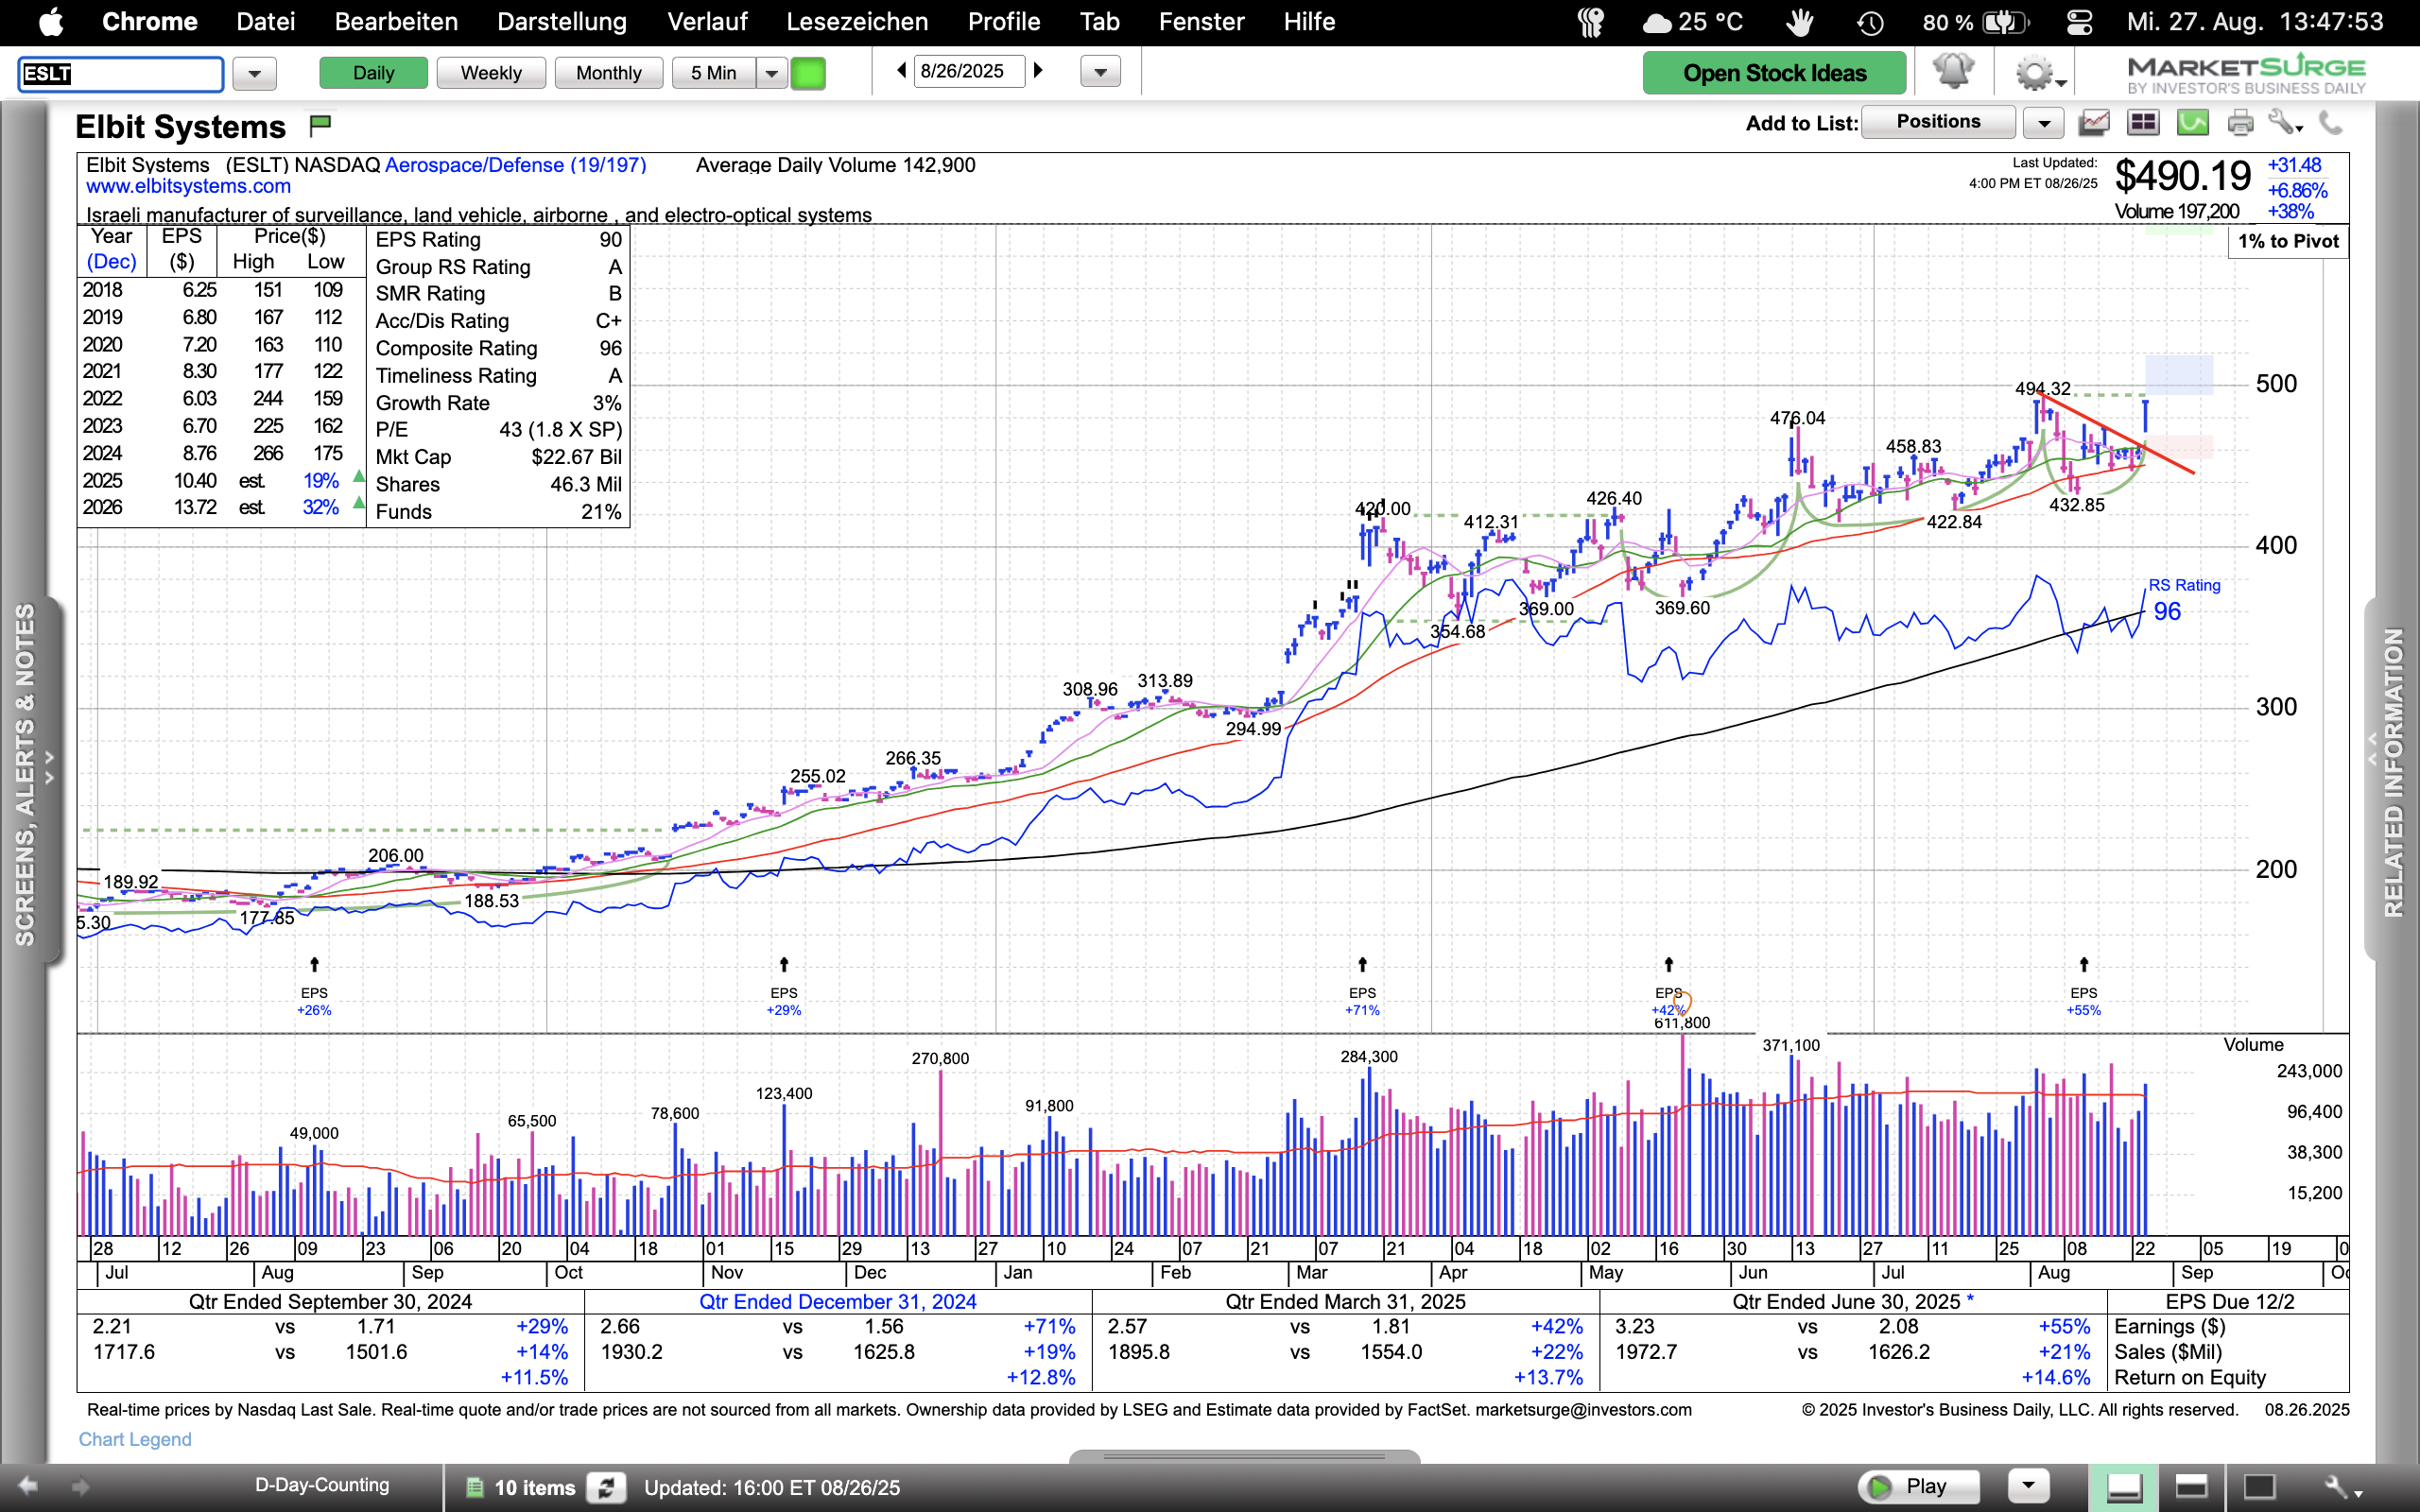Click the Open Stock Ideas button
Image resolution: width=2420 pixels, height=1512 pixels.
pos(1773,73)
